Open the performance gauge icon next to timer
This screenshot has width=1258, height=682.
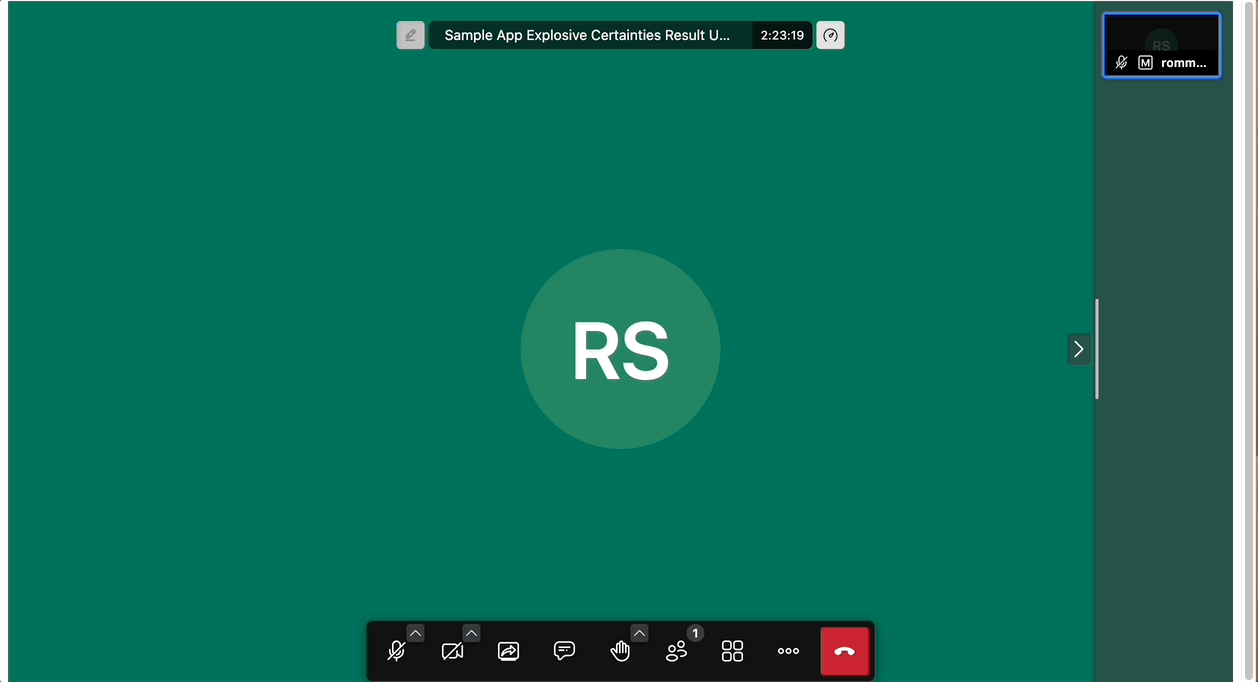point(830,35)
